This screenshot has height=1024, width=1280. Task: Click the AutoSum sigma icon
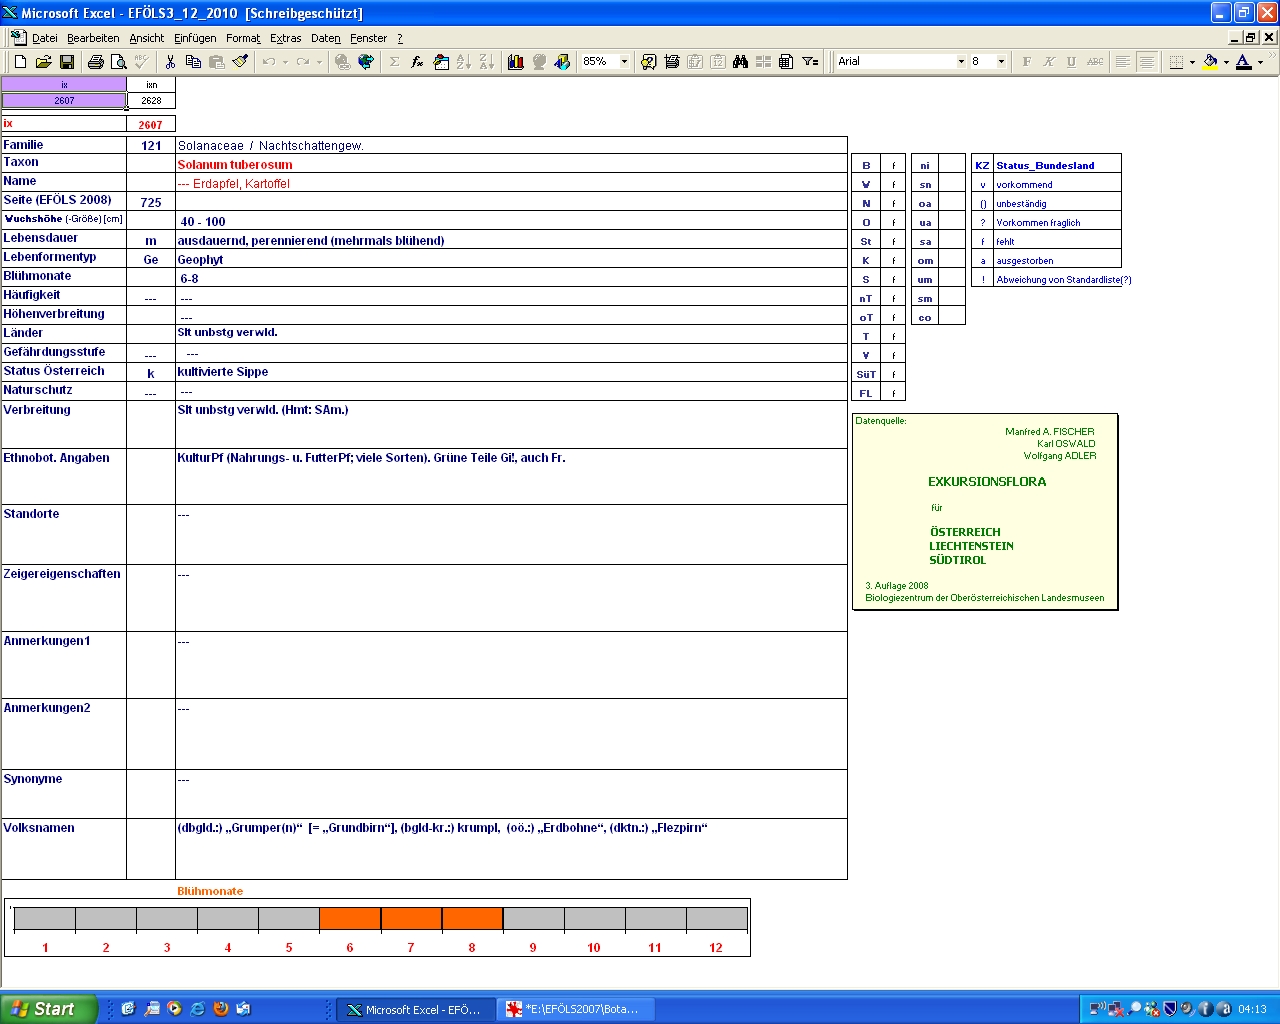coord(394,62)
